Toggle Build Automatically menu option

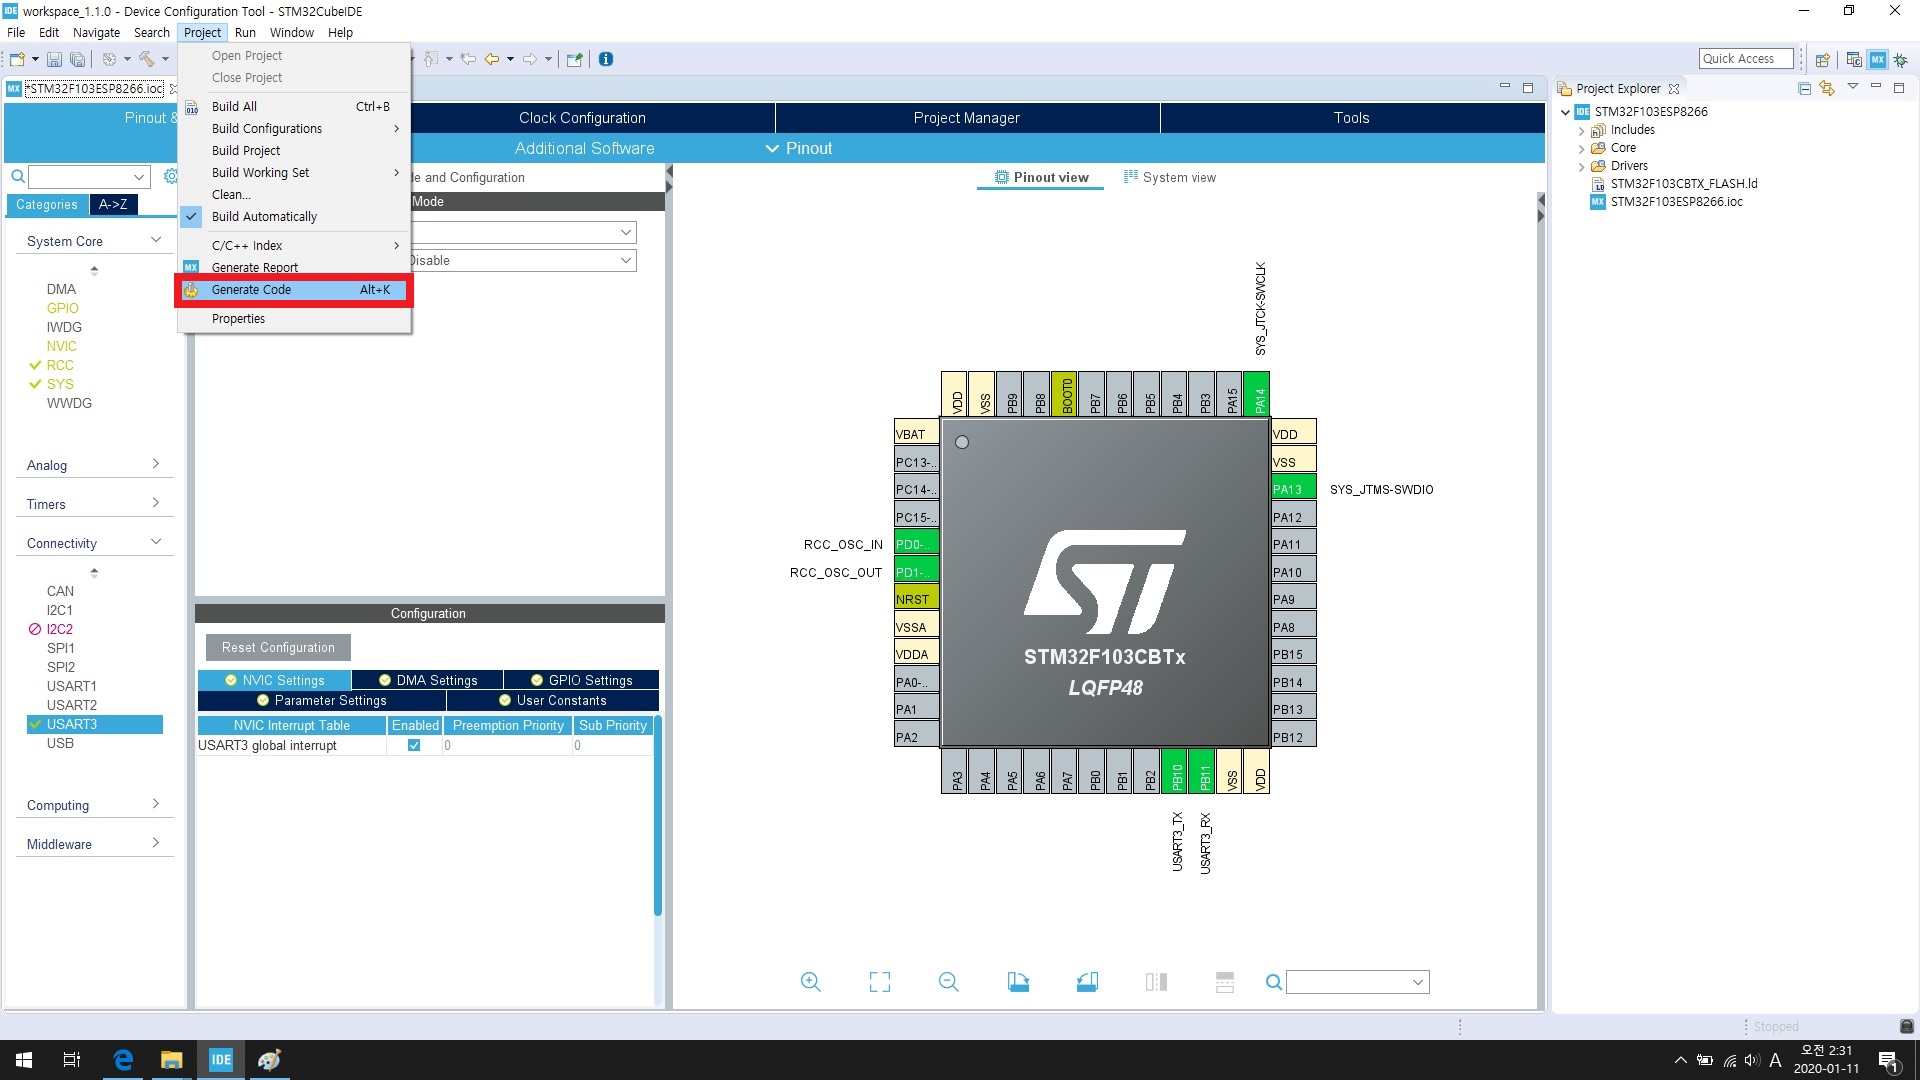pyautogui.click(x=264, y=217)
